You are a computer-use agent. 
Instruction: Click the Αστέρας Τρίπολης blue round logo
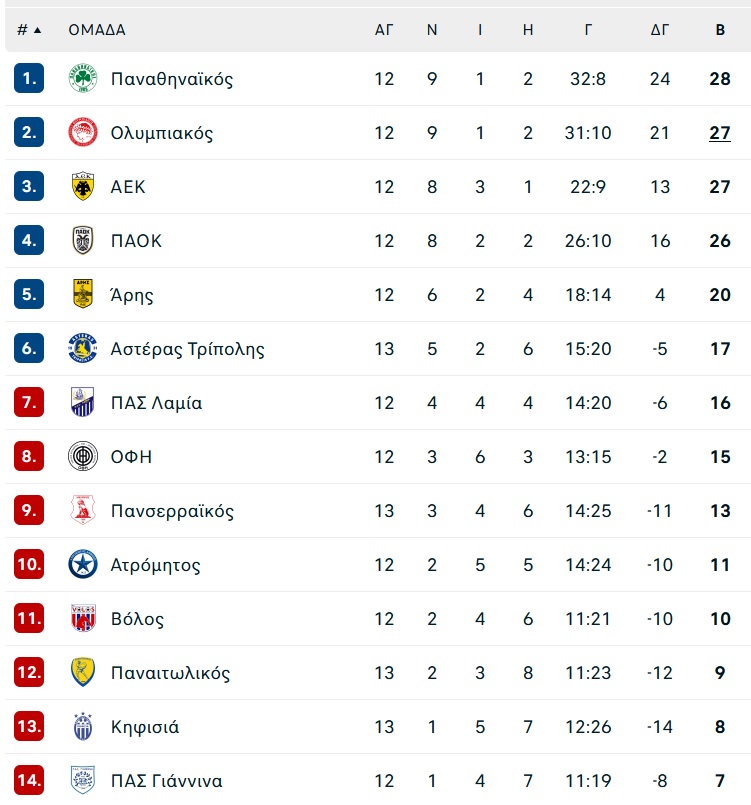coord(83,348)
